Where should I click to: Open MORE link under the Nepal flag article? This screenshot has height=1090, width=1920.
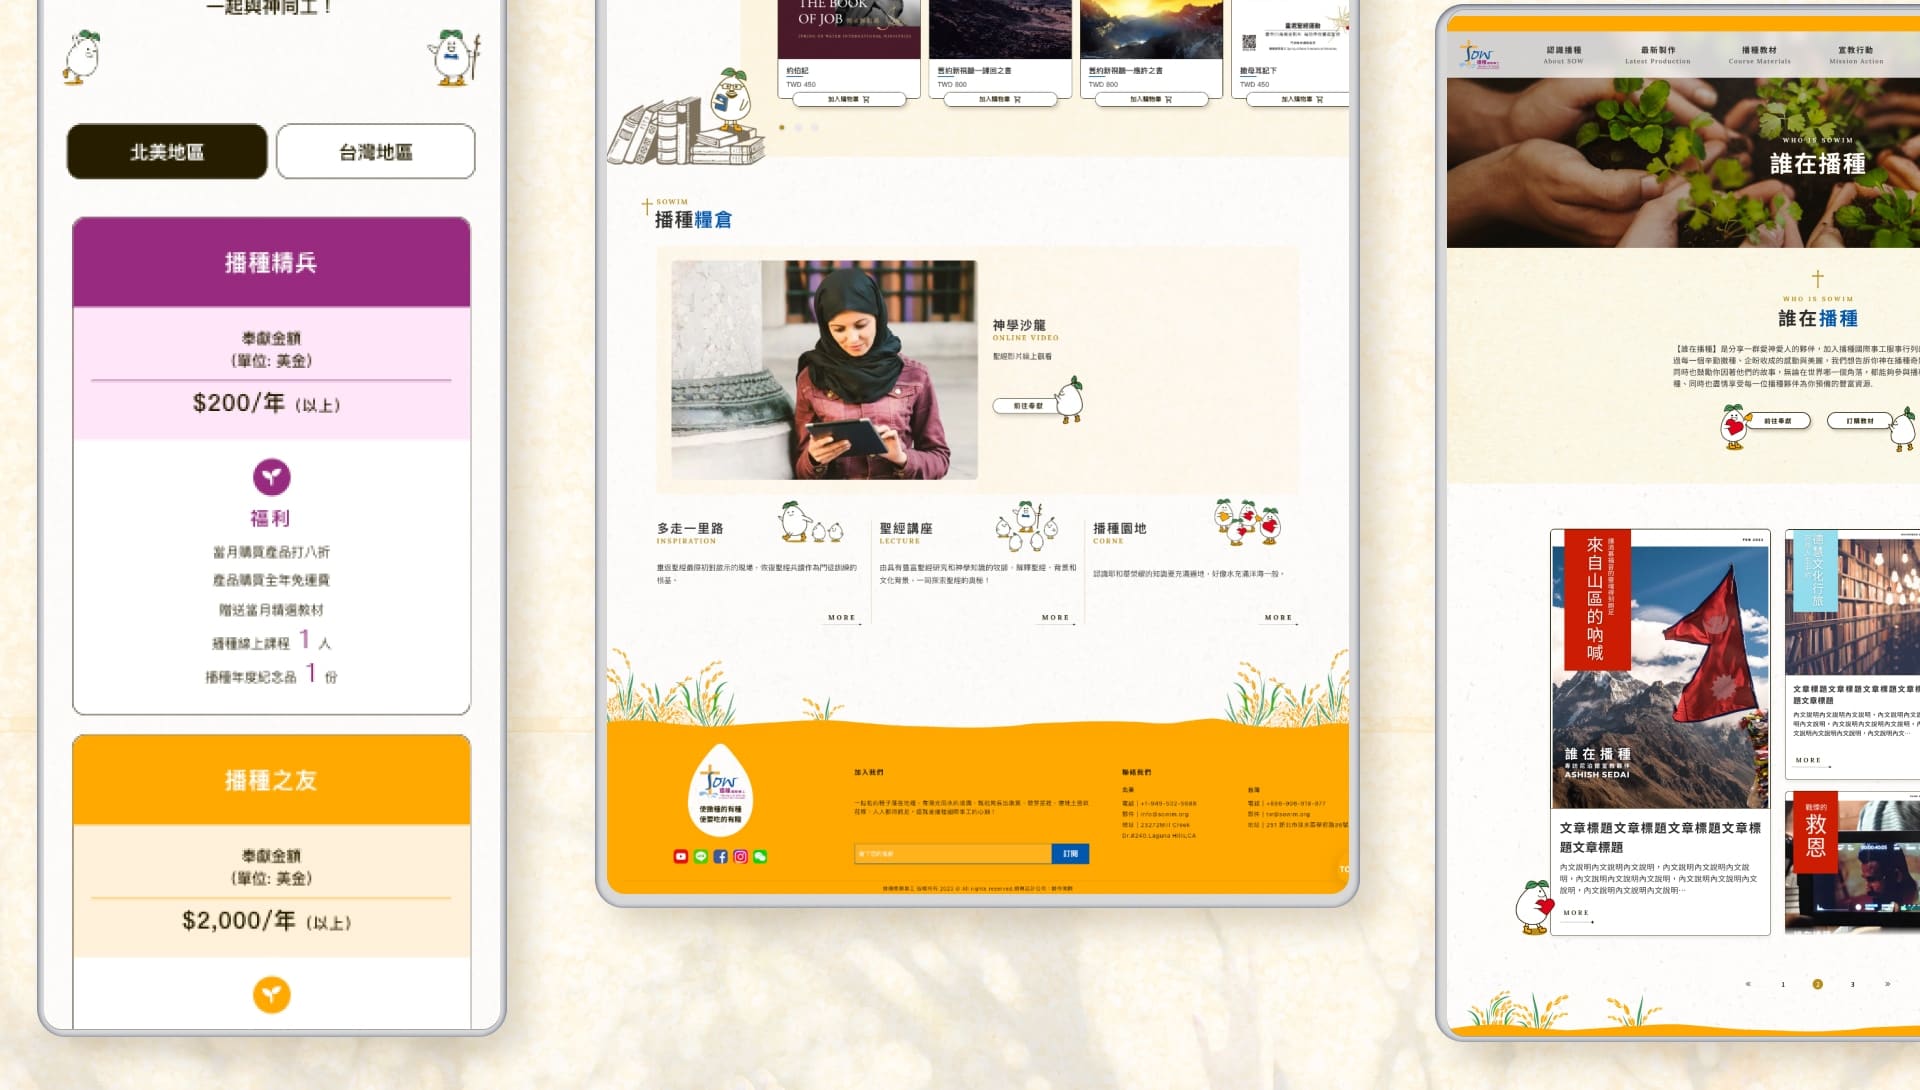coord(1576,913)
